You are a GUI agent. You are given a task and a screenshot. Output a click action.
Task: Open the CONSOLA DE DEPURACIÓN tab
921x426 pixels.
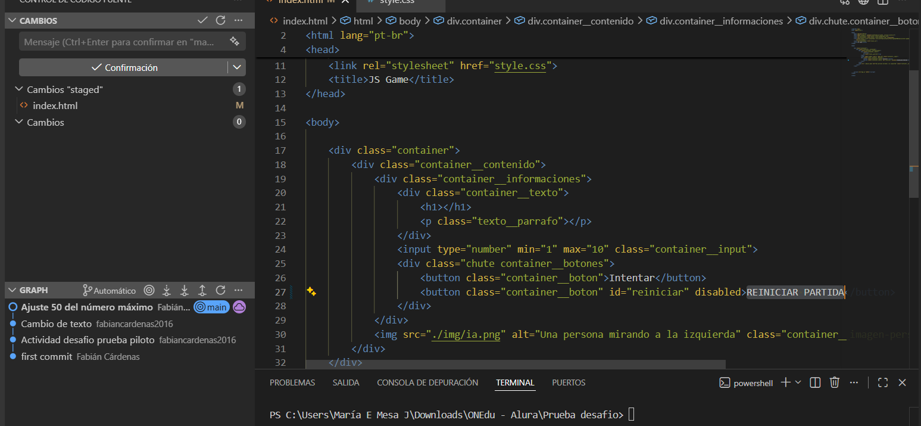[428, 383]
